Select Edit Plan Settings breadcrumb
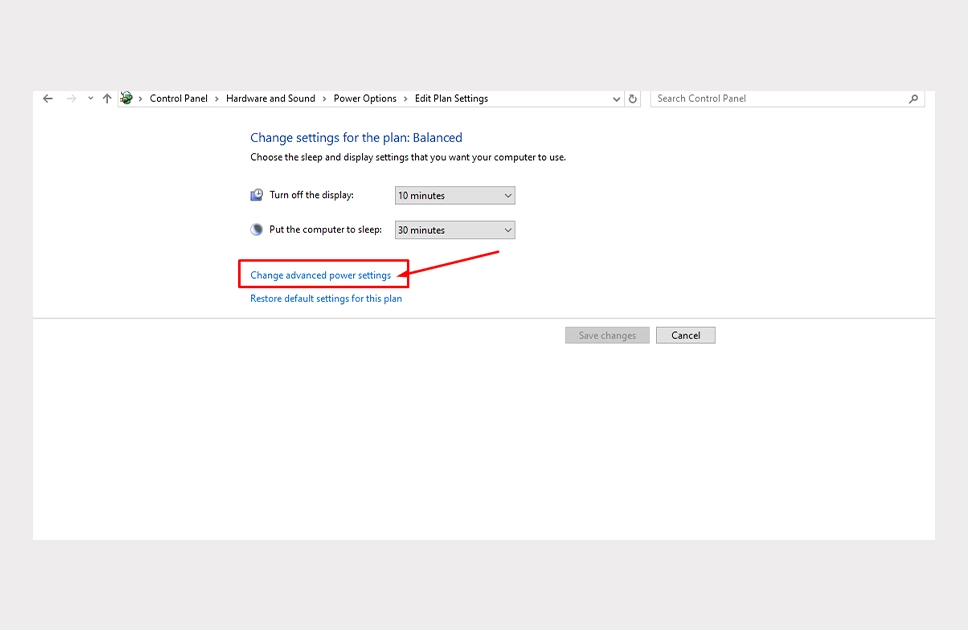Screen dimensions: 968x630 (x=451, y=99)
